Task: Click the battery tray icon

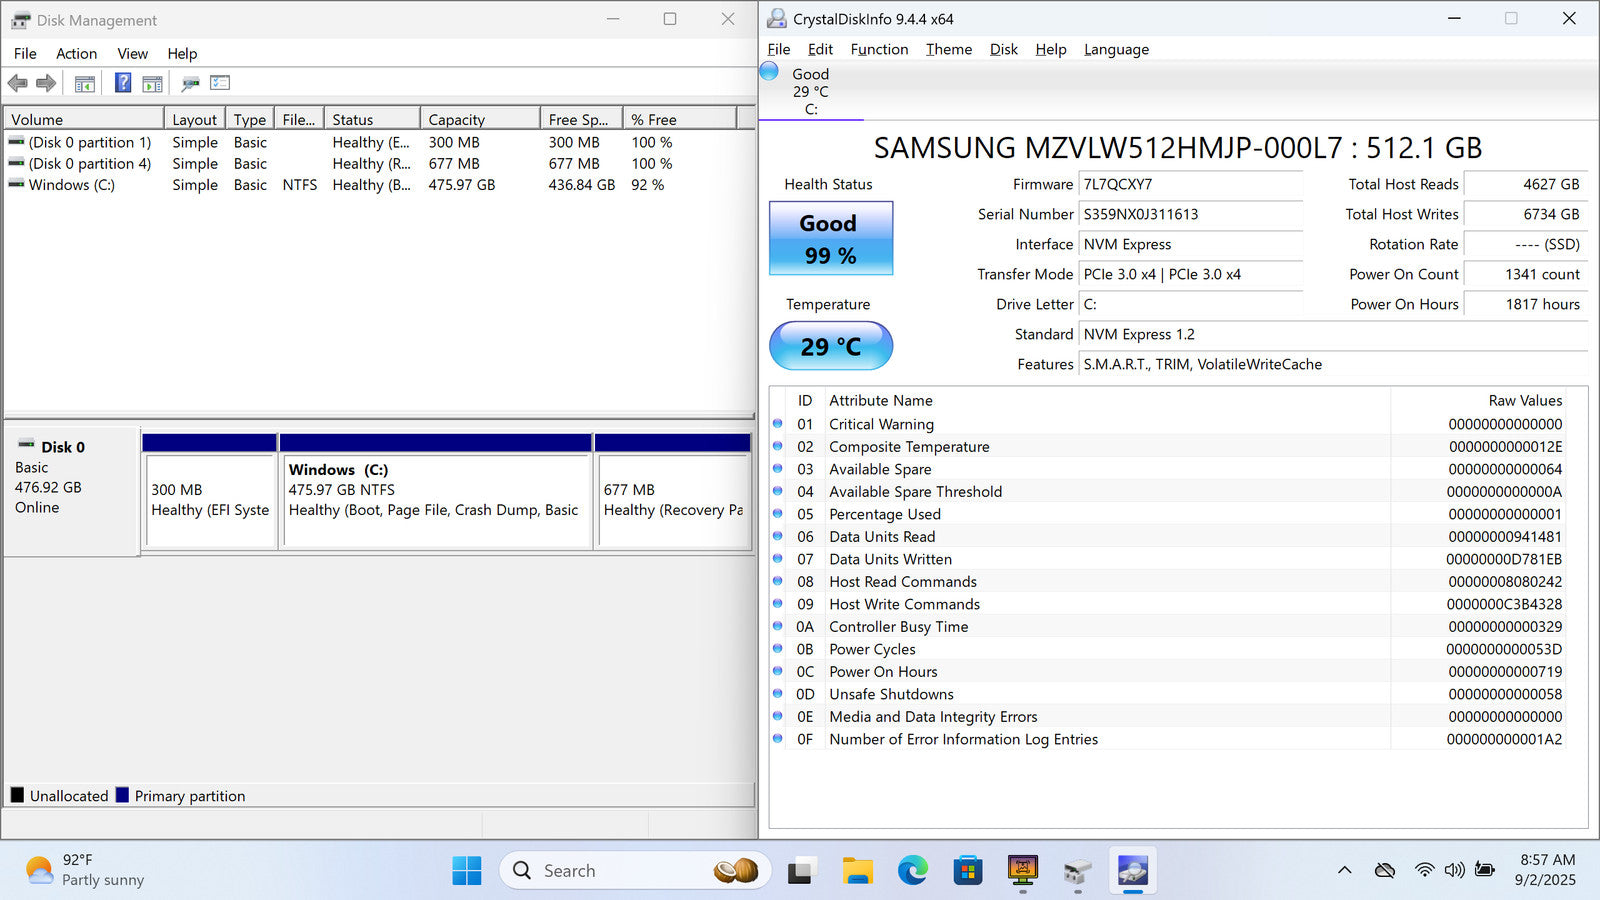Action: point(1485,870)
